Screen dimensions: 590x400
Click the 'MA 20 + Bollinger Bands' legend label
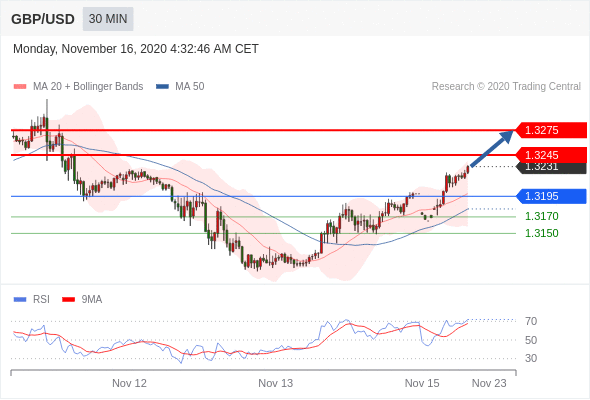pos(88,87)
